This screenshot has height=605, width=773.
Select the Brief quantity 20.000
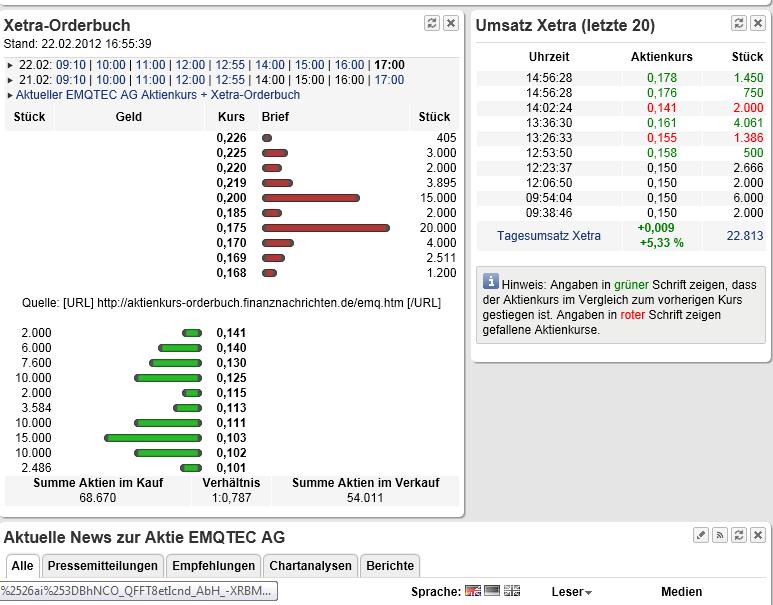tap(438, 228)
